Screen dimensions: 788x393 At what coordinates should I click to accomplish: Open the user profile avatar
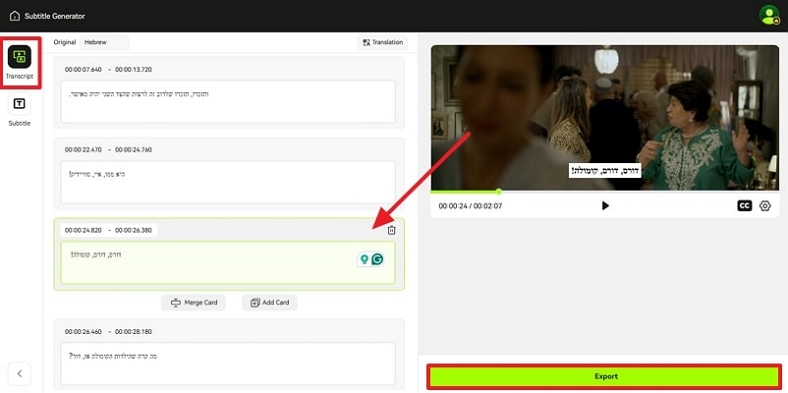click(x=769, y=16)
